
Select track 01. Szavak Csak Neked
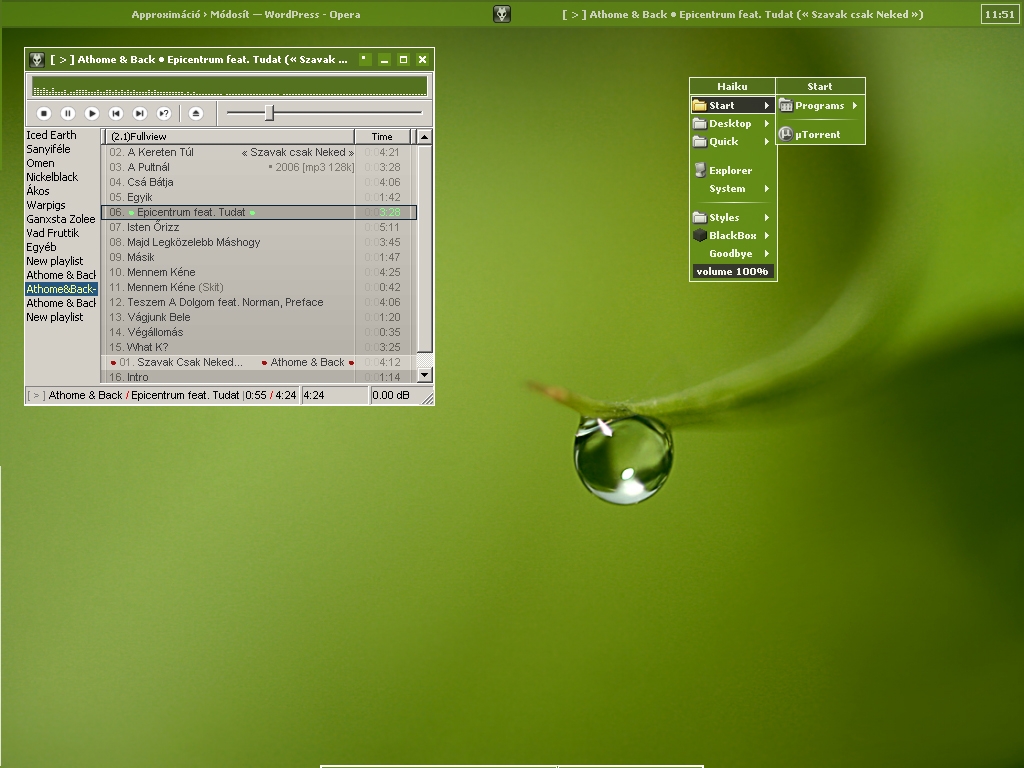click(x=259, y=362)
